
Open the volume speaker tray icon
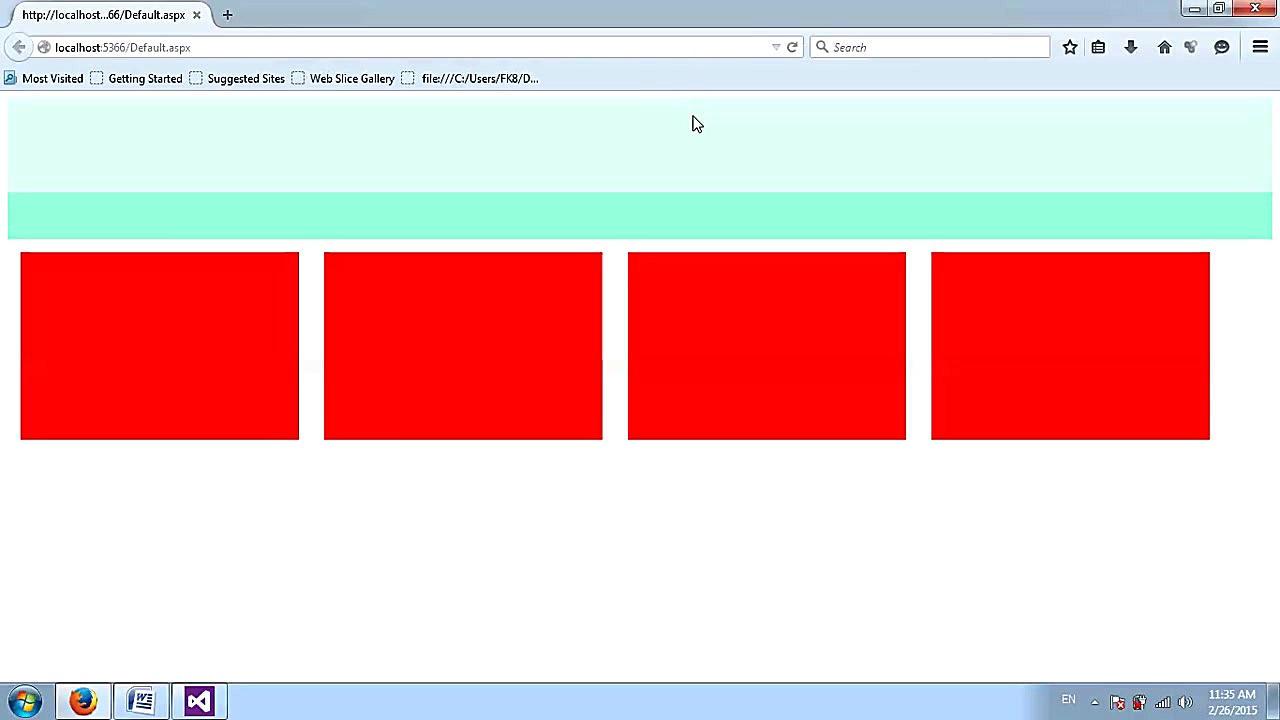click(1185, 702)
